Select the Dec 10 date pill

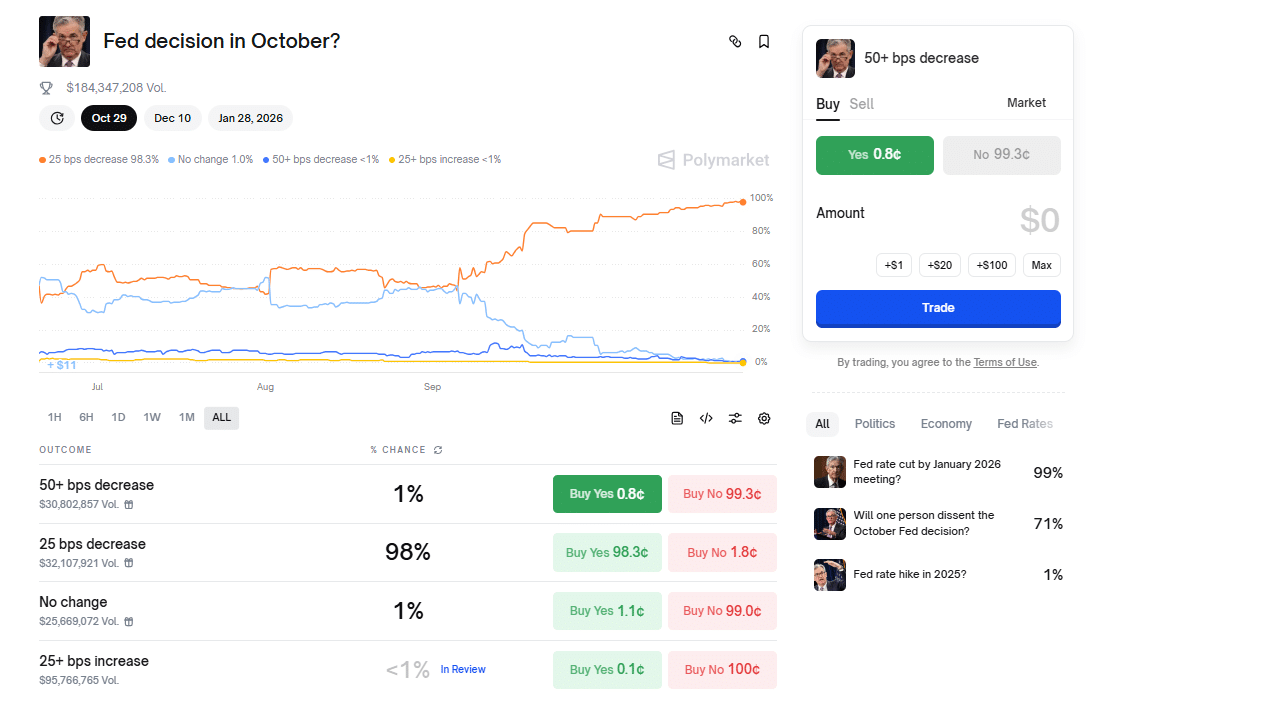click(172, 118)
